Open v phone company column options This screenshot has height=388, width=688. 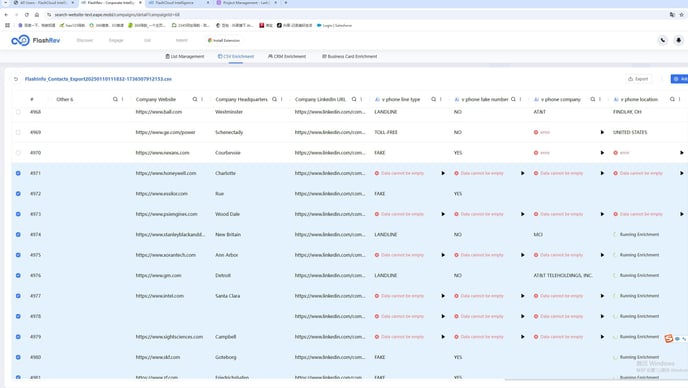(600, 99)
